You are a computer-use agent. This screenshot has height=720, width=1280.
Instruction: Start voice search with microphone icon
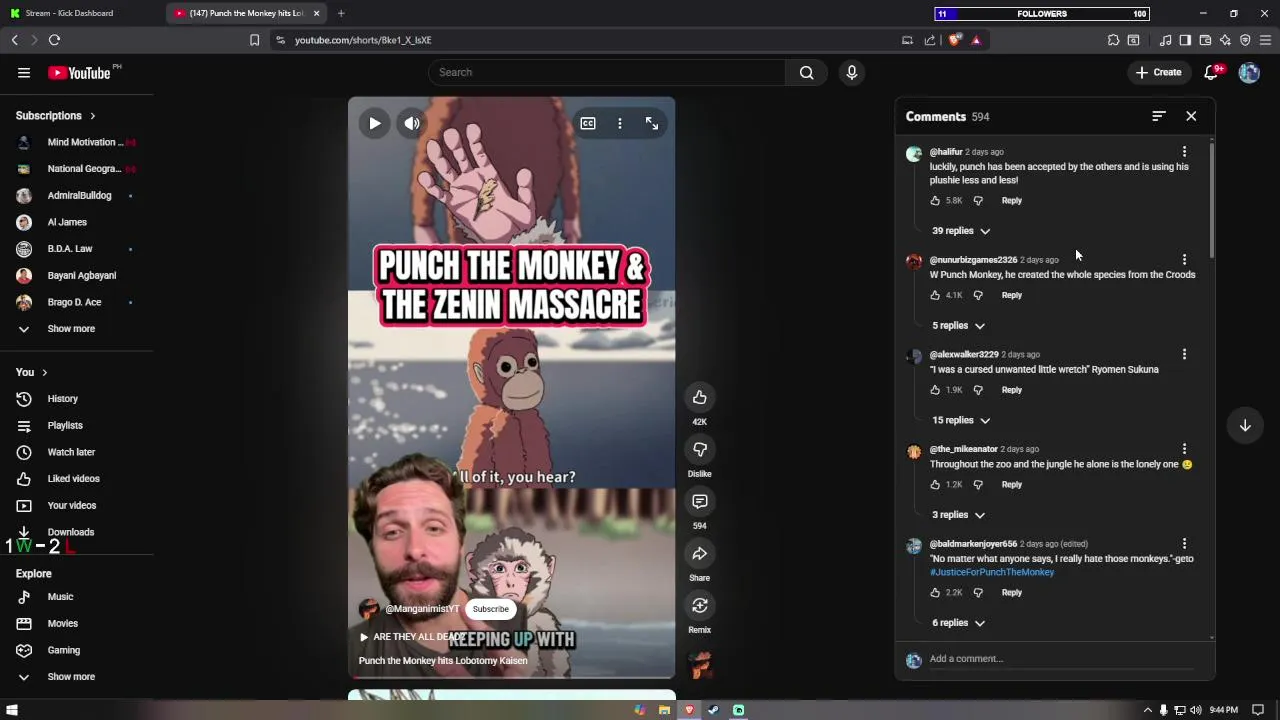click(852, 72)
